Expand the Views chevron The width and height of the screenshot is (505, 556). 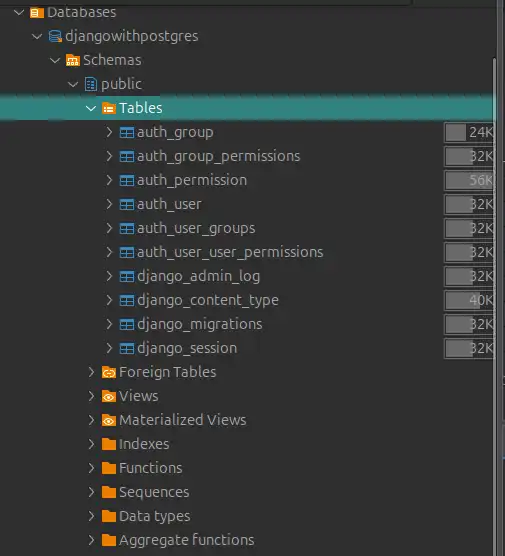pos(91,396)
